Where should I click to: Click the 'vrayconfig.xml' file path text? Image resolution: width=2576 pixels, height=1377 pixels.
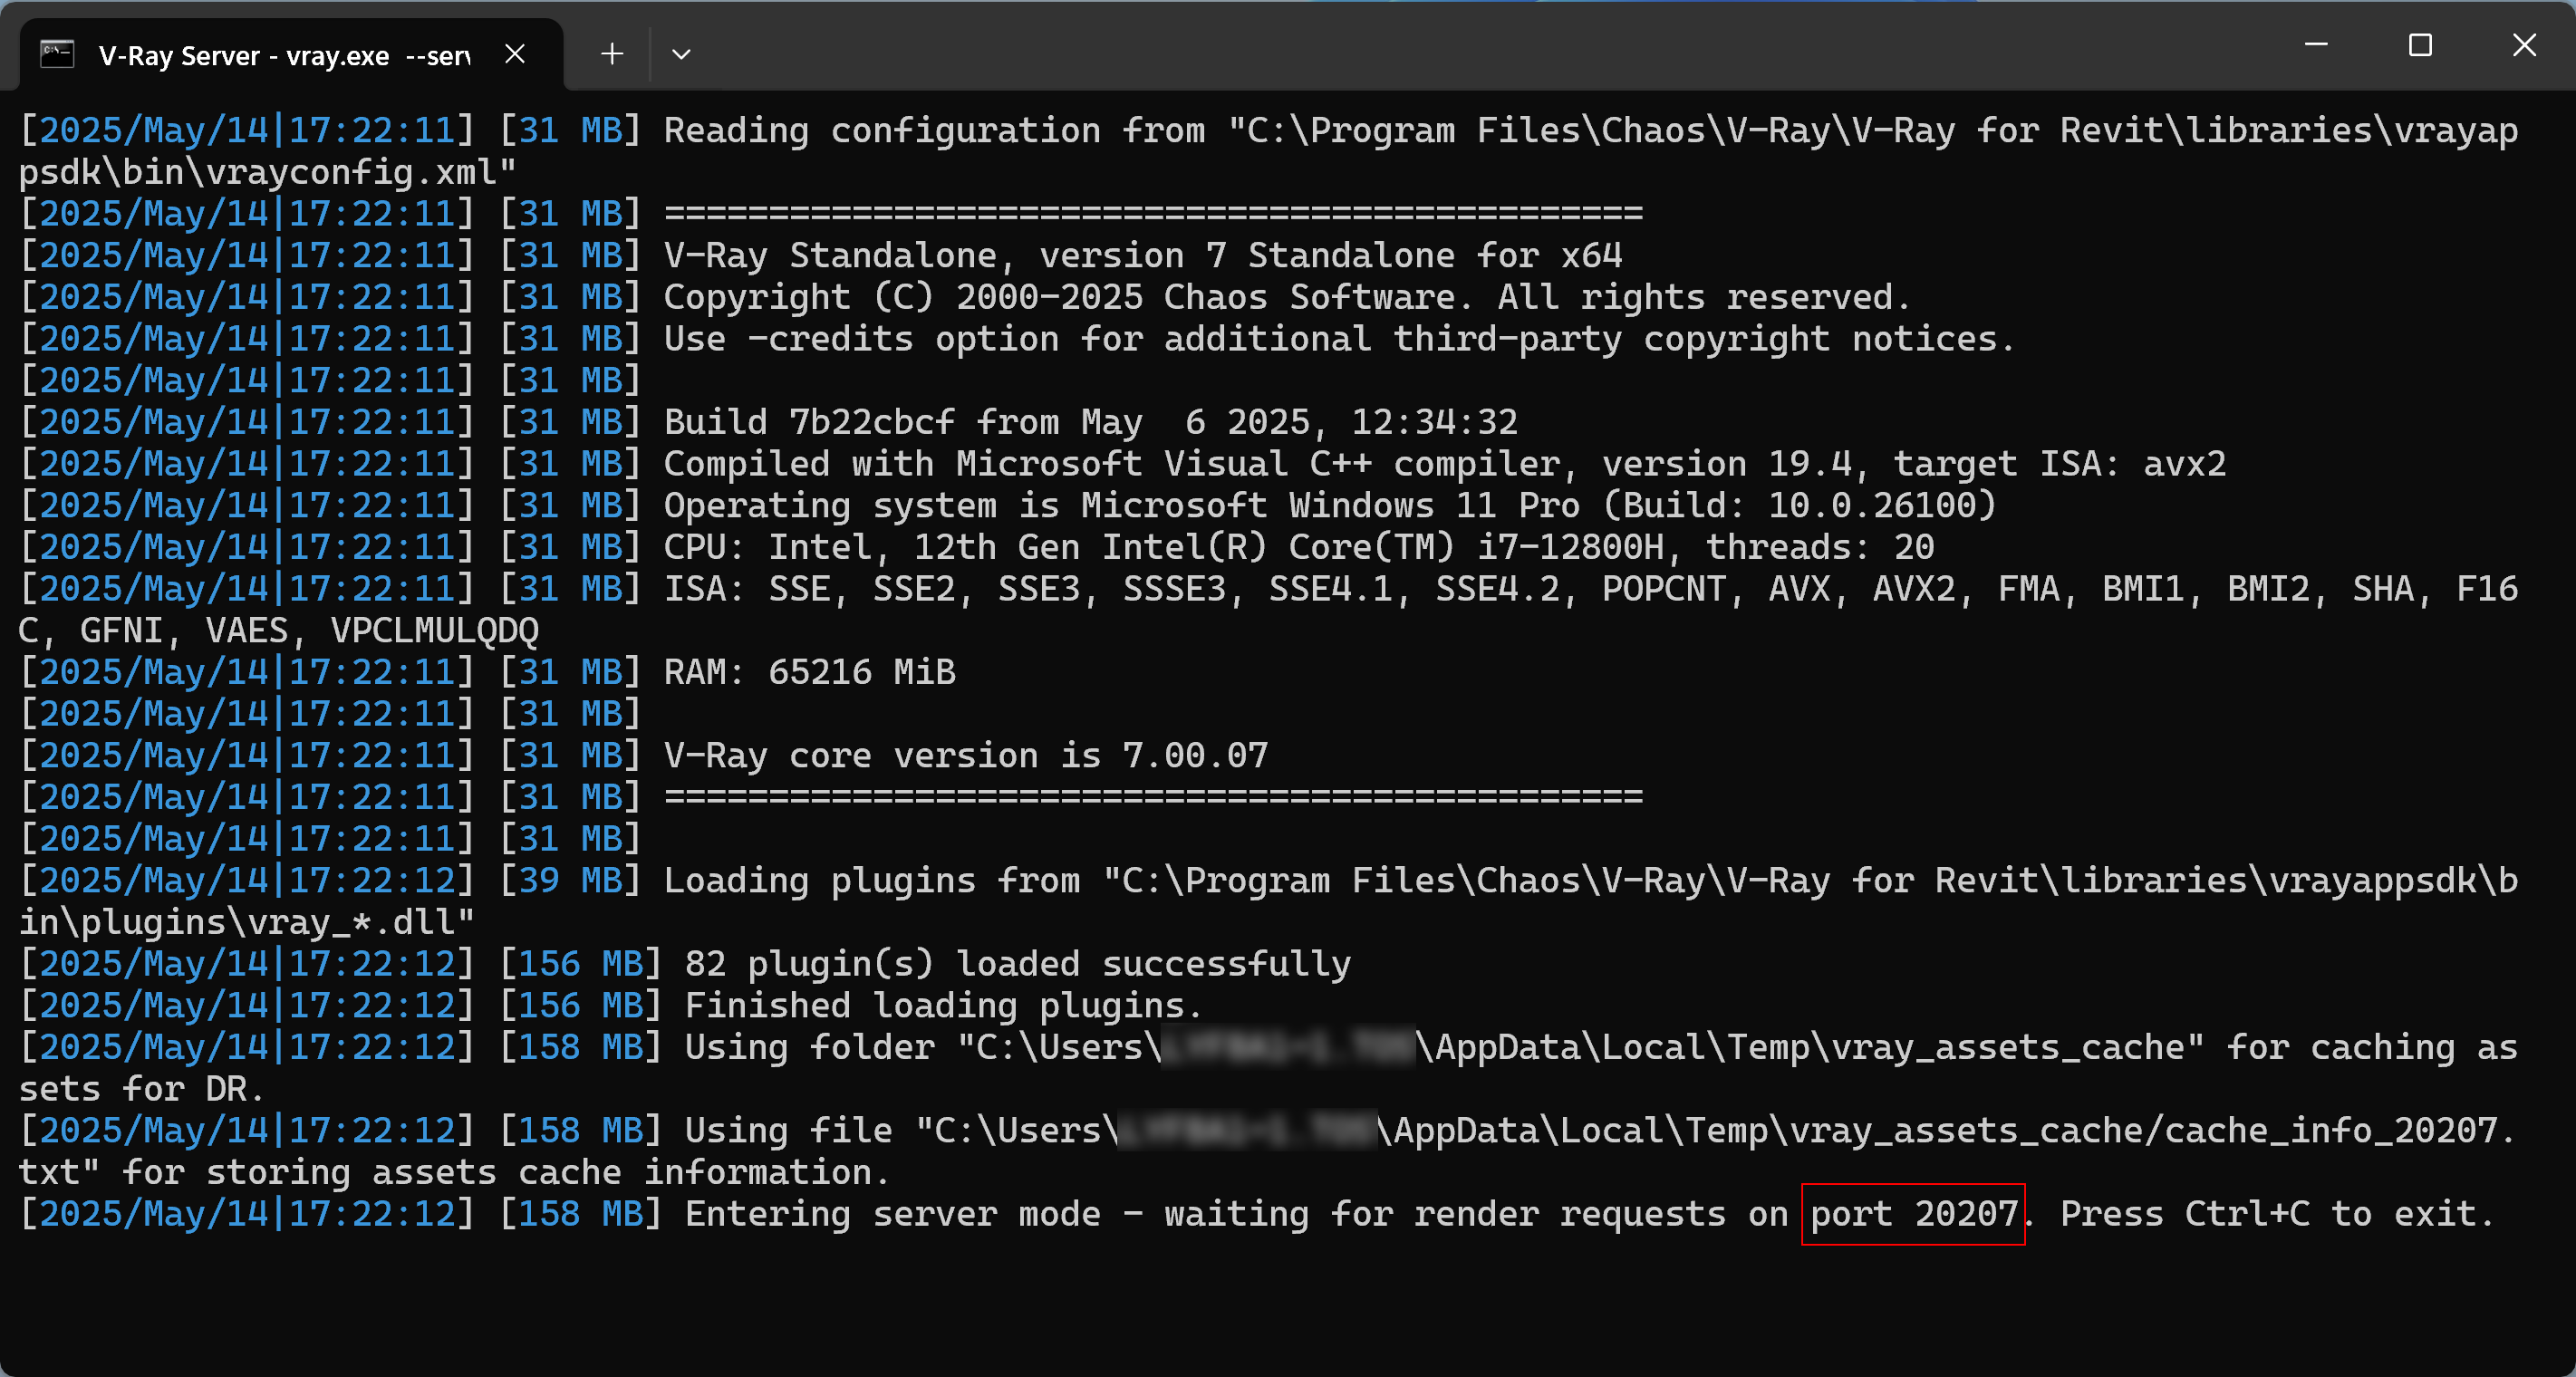point(1268,151)
